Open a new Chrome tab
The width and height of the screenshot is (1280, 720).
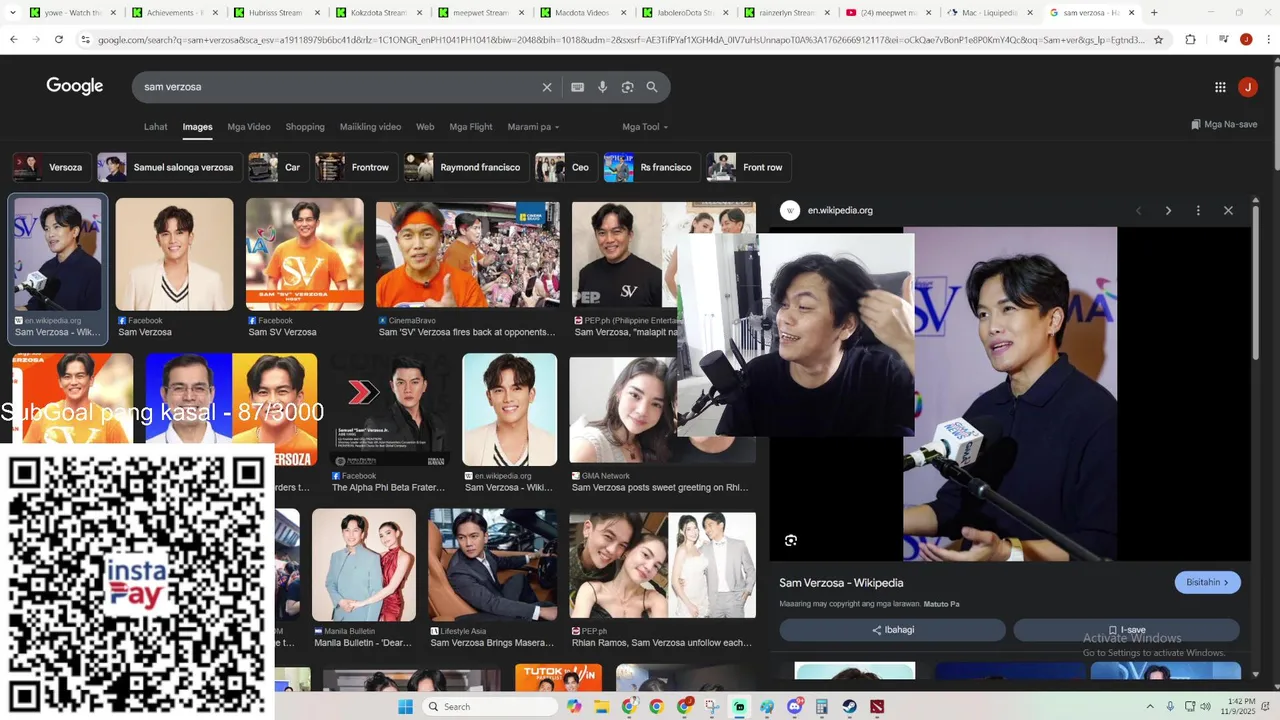tap(1154, 13)
